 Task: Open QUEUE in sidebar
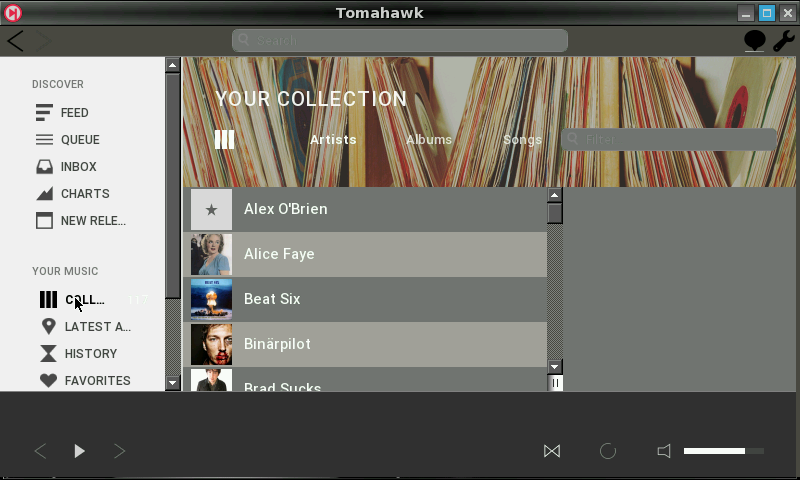[80, 140]
